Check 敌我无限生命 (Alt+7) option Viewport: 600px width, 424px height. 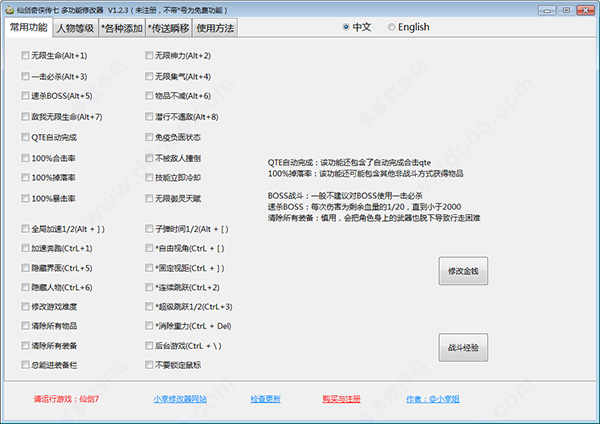(25, 117)
